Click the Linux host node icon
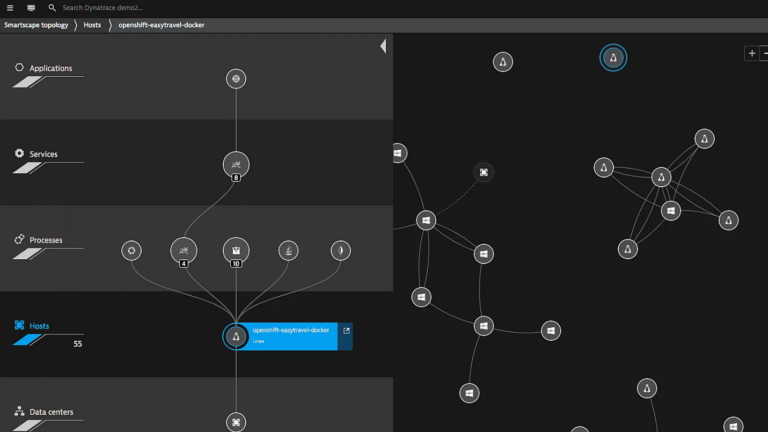The width and height of the screenshot is (768, 432). (236, 336)
